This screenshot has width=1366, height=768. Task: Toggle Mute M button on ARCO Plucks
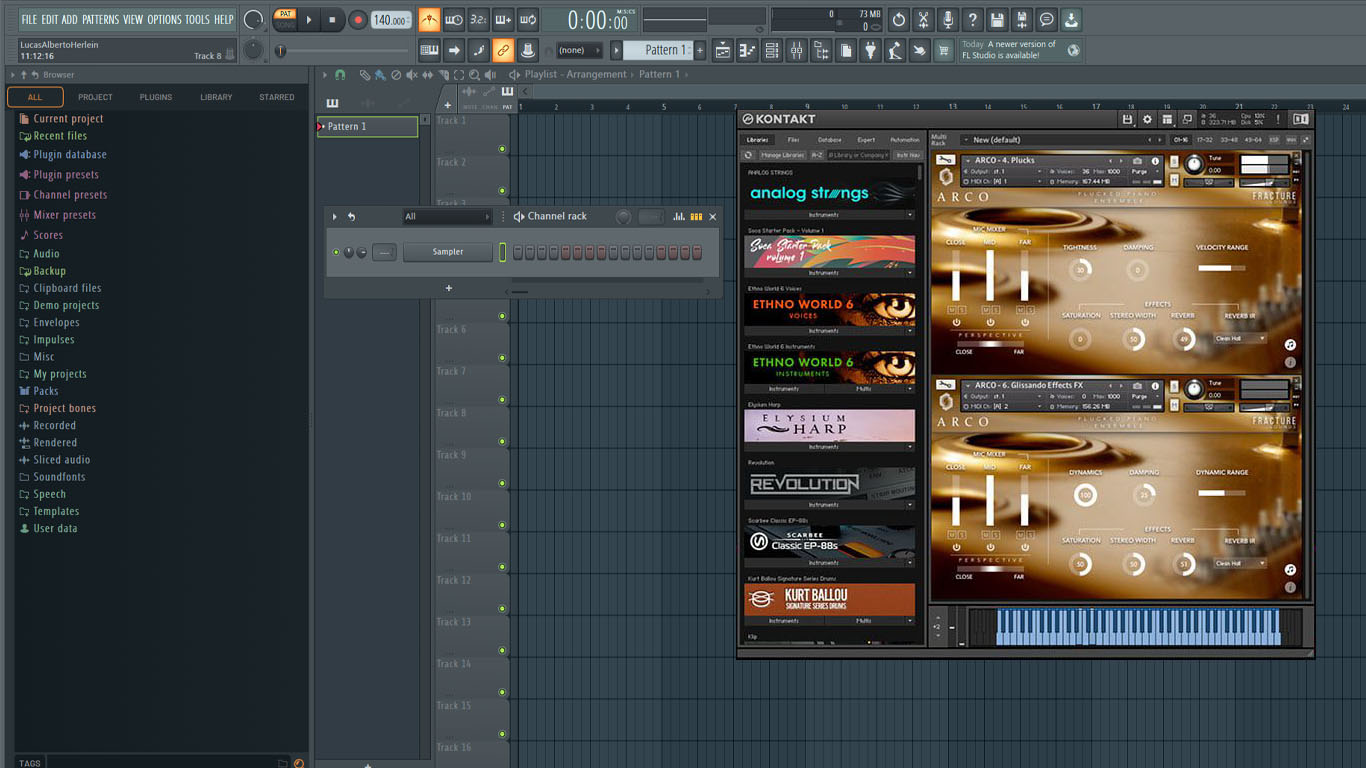[x=1172, y=181]
